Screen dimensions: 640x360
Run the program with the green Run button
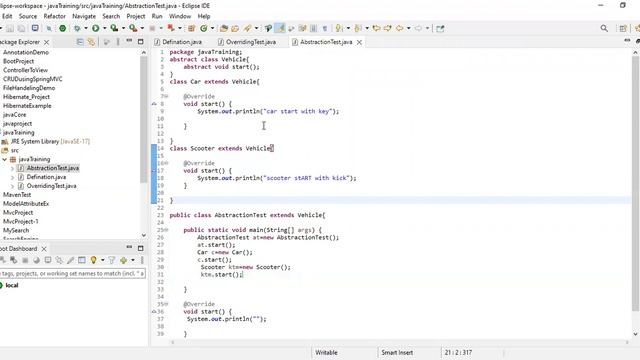[96, 28]
